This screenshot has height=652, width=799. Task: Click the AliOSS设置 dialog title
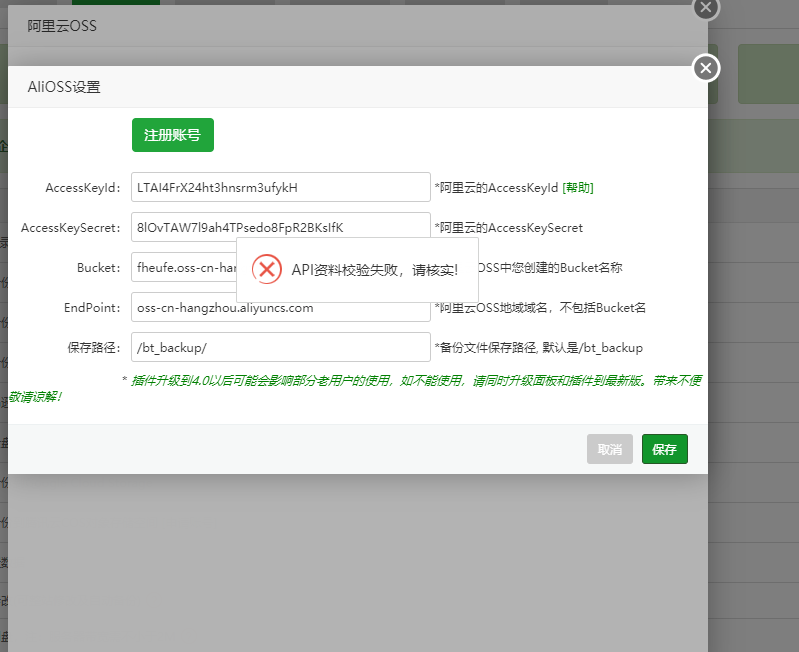click(x=64, y=87)
